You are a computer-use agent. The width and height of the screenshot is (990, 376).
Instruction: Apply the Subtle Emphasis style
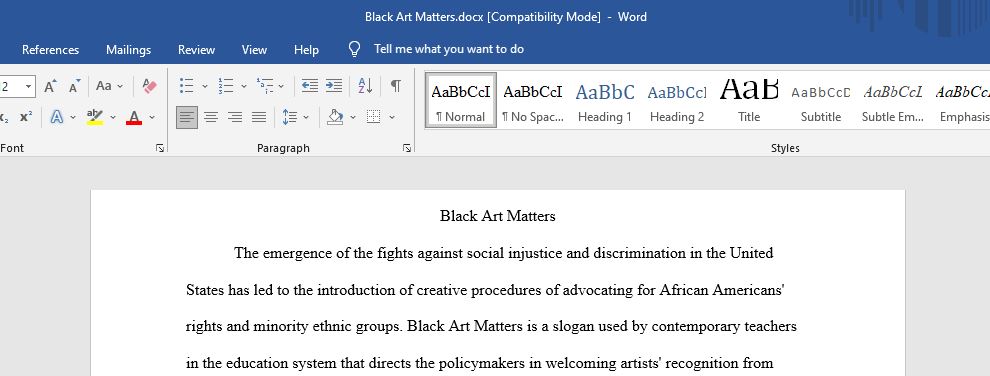coord(893,100)
